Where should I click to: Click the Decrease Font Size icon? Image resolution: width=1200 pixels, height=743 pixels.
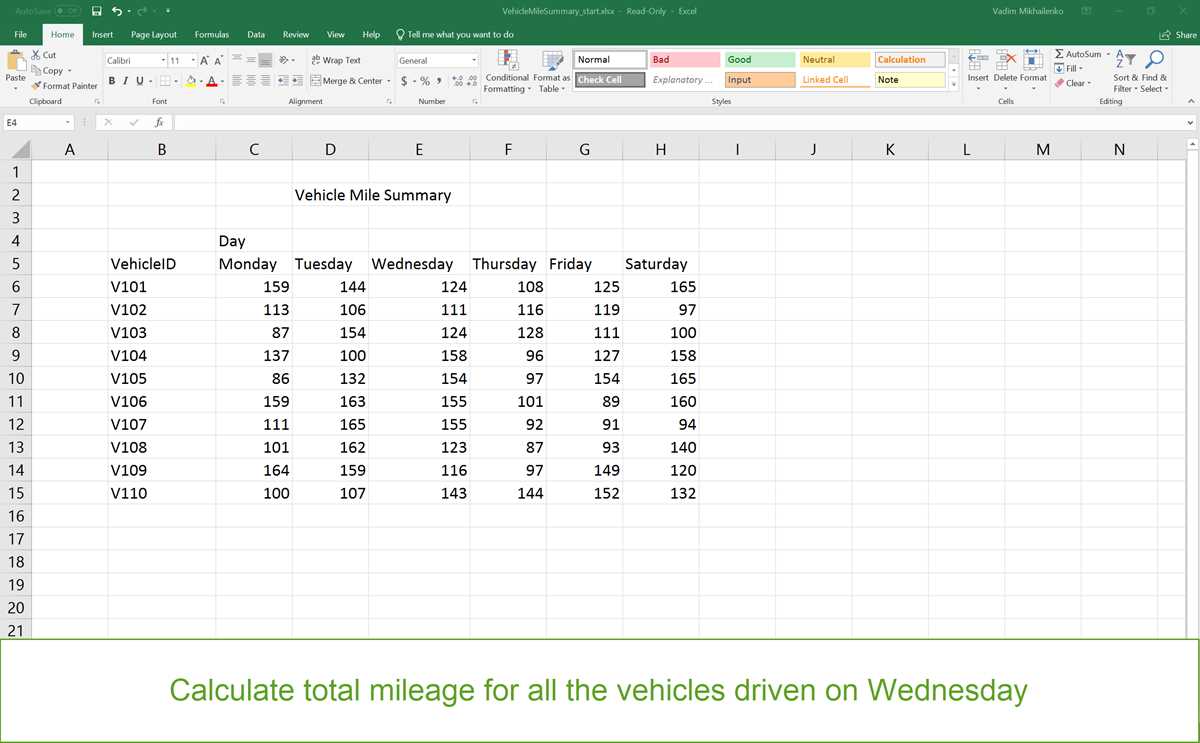pos(219,61)
